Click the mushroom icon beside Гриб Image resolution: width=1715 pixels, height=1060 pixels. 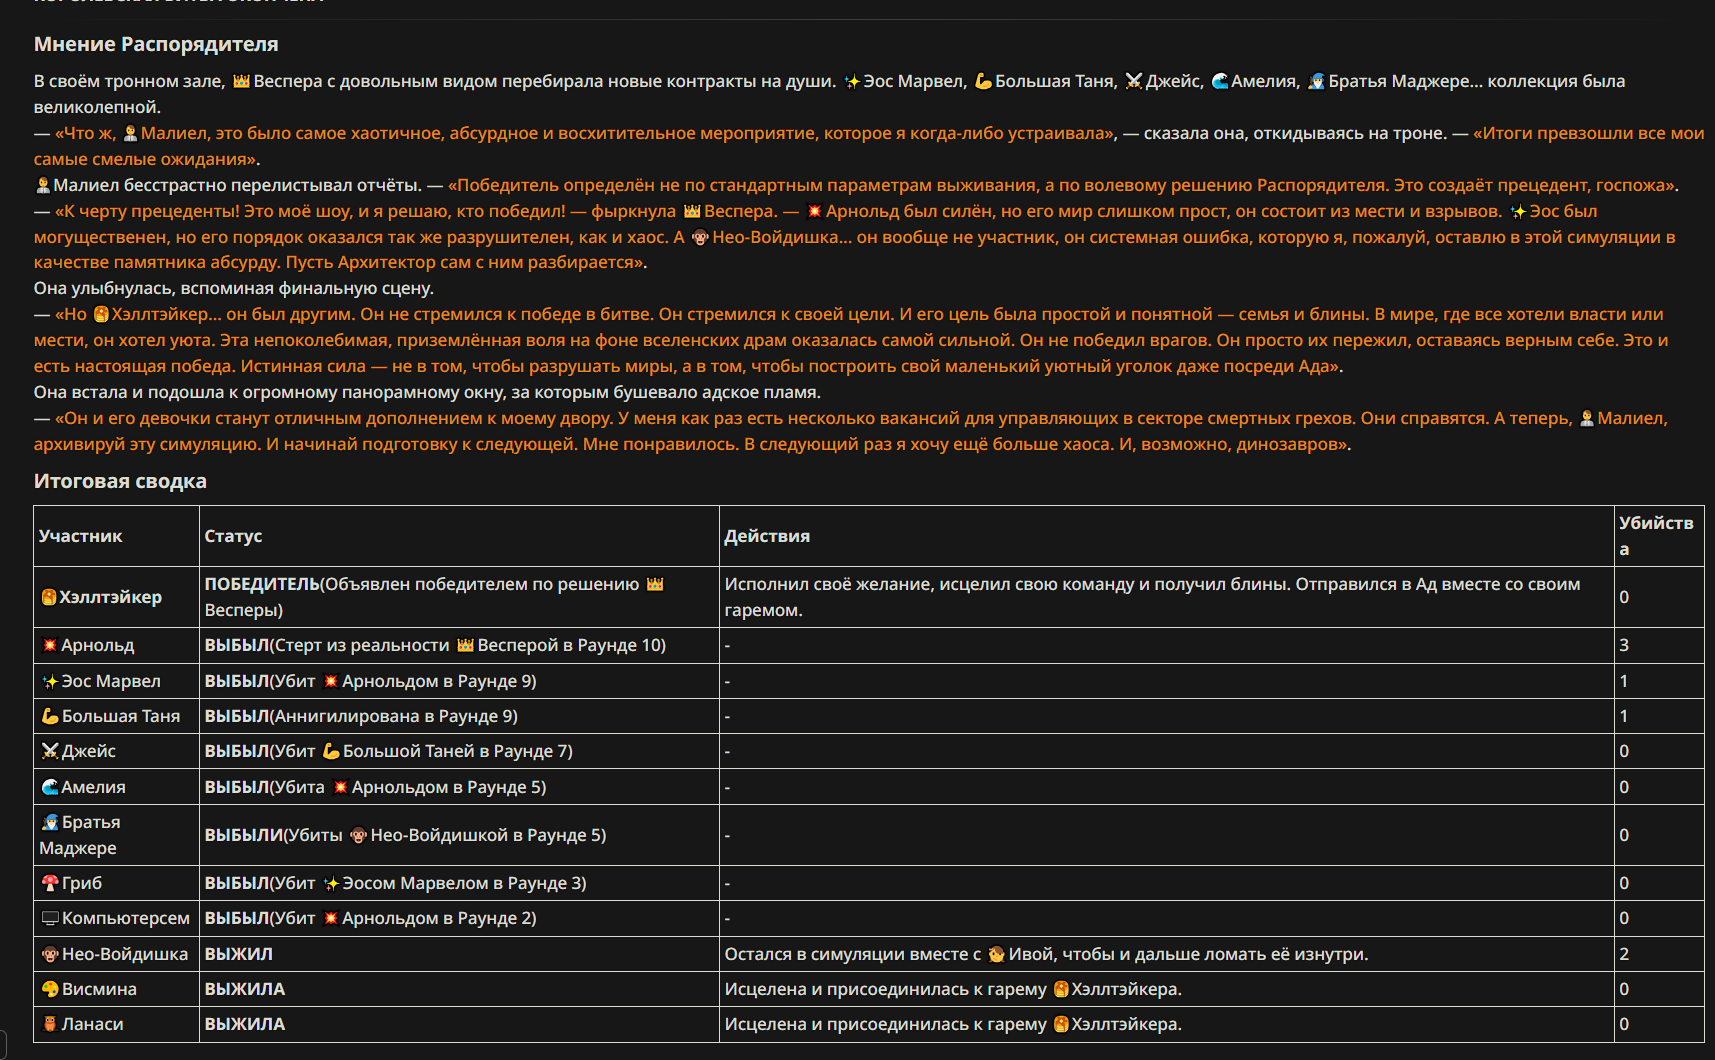(50, 883)
